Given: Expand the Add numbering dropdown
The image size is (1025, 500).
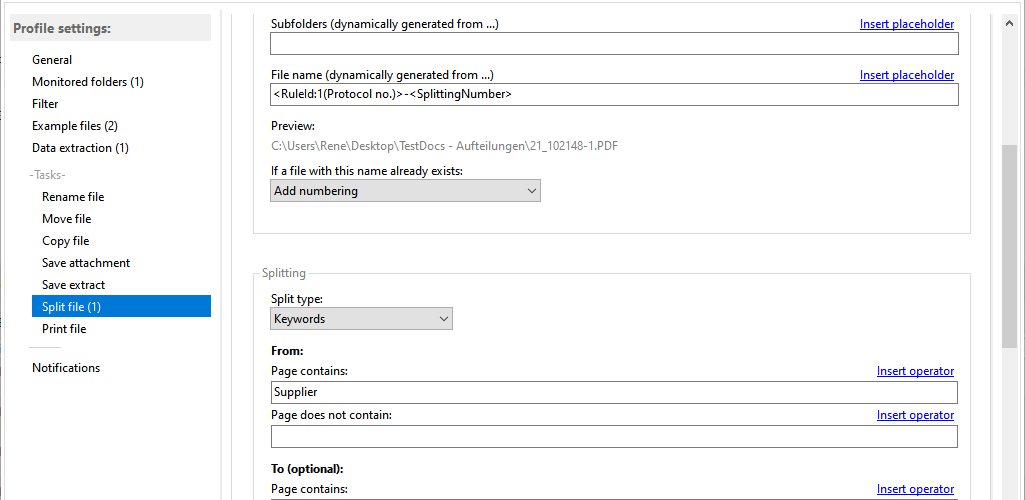Looking at the screenshot, I should pyautogui.click(x=405, y=191).
